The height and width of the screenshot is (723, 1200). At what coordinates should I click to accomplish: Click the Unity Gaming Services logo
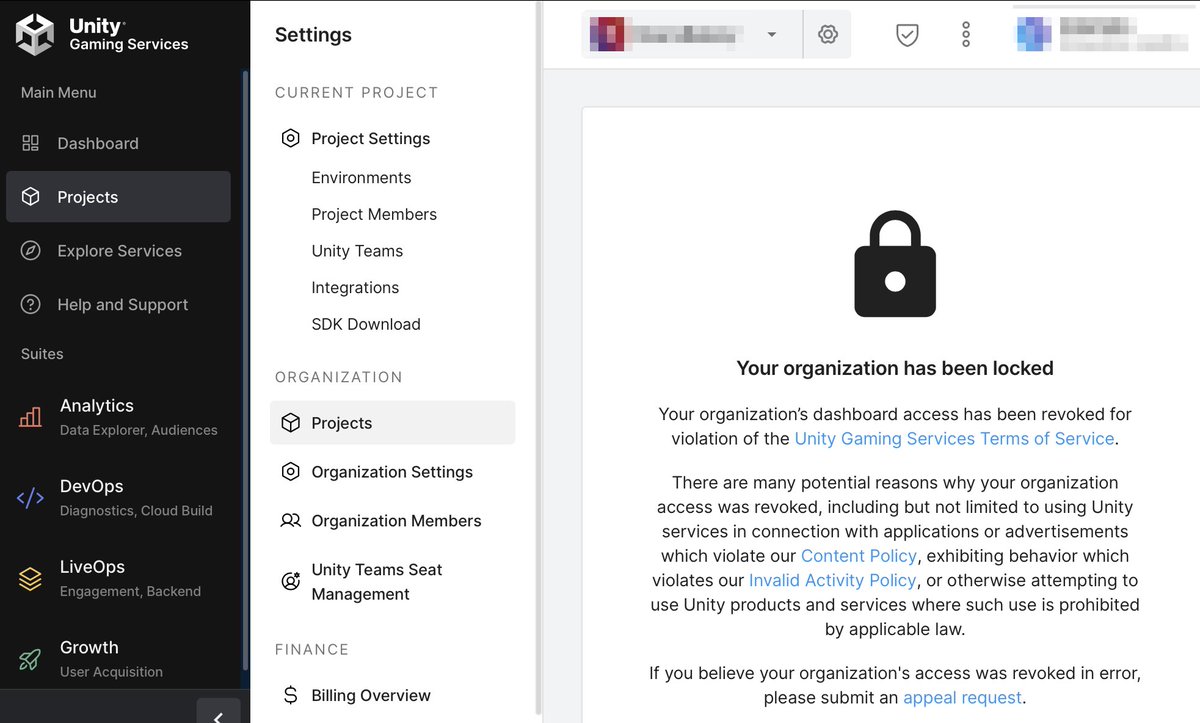coord(102,35)
